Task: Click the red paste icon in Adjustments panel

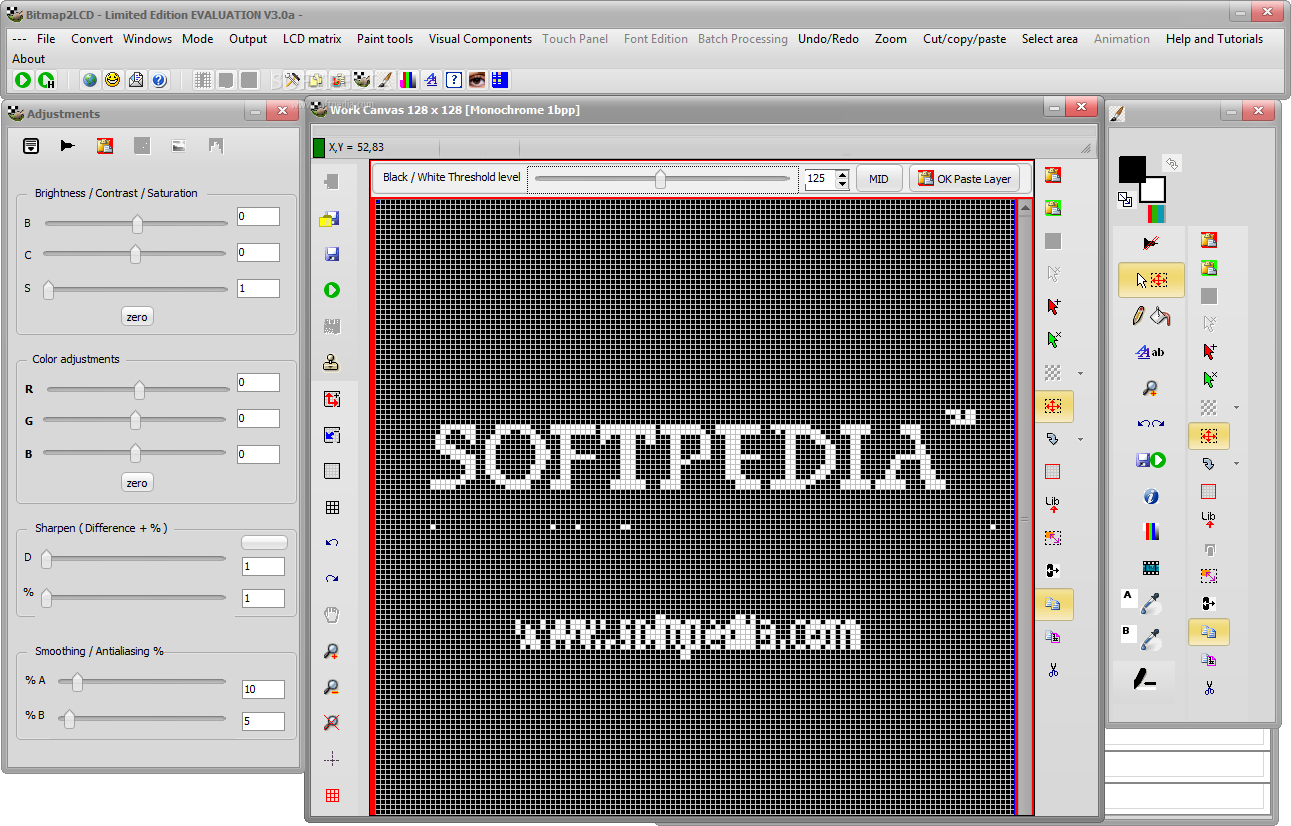Action: [x=105, y=146]
